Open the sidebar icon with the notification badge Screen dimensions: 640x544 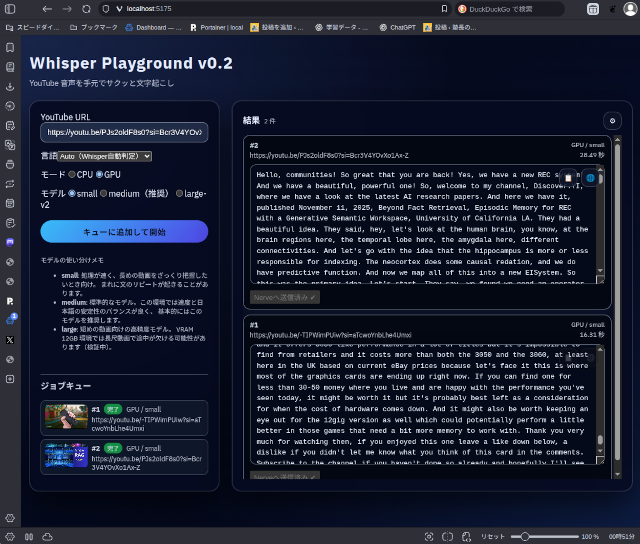coord(10,320)
